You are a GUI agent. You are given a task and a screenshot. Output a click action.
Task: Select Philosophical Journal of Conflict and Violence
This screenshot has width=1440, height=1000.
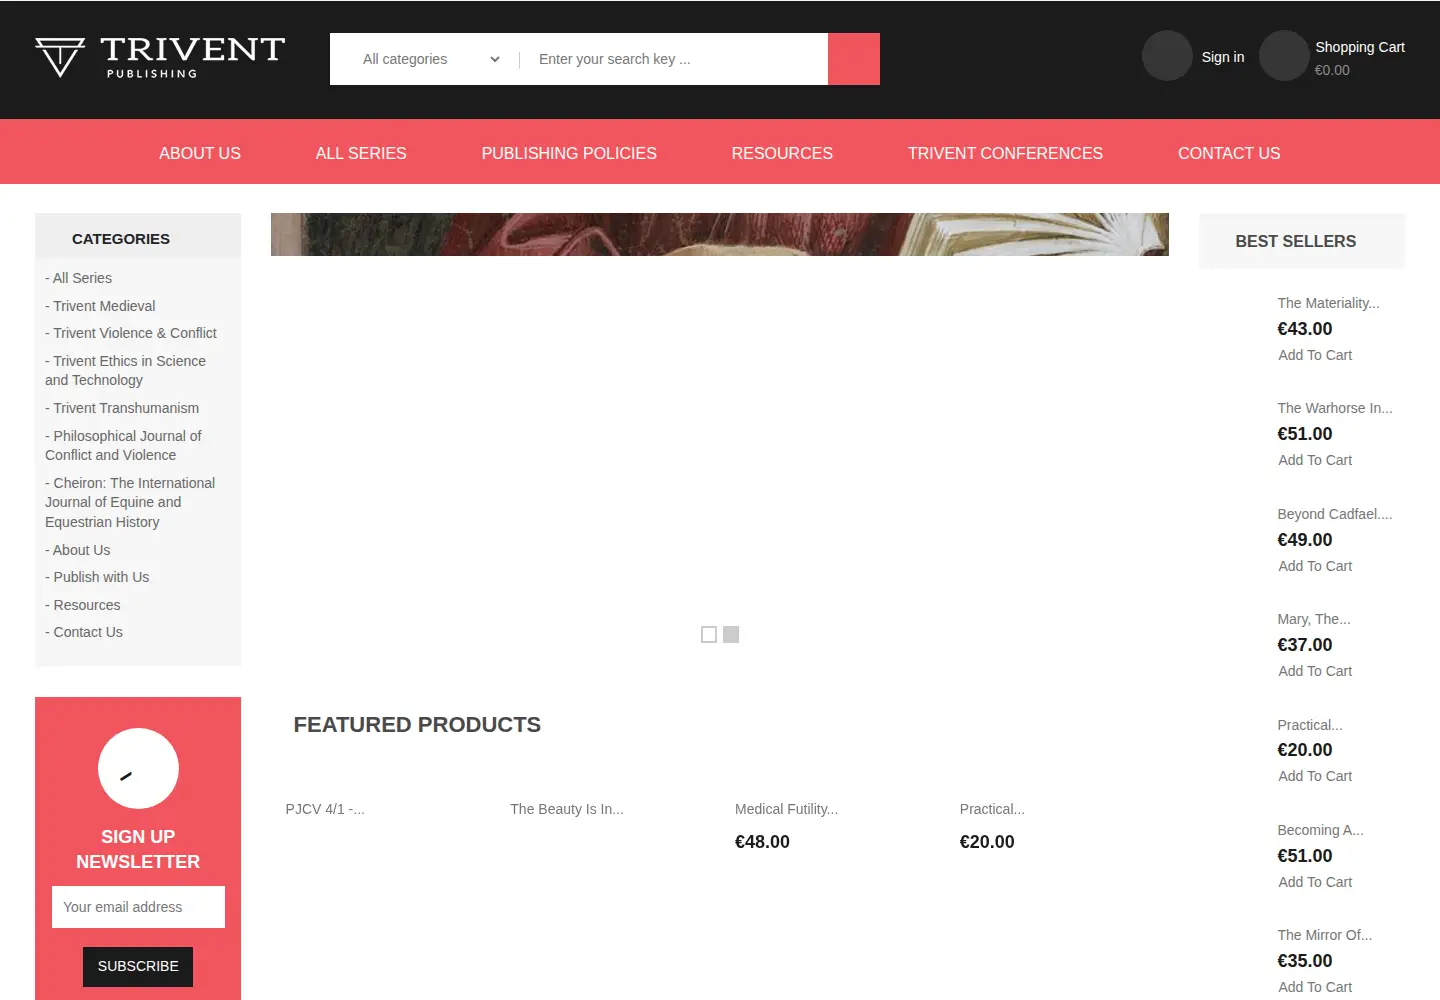coord(123,445)
